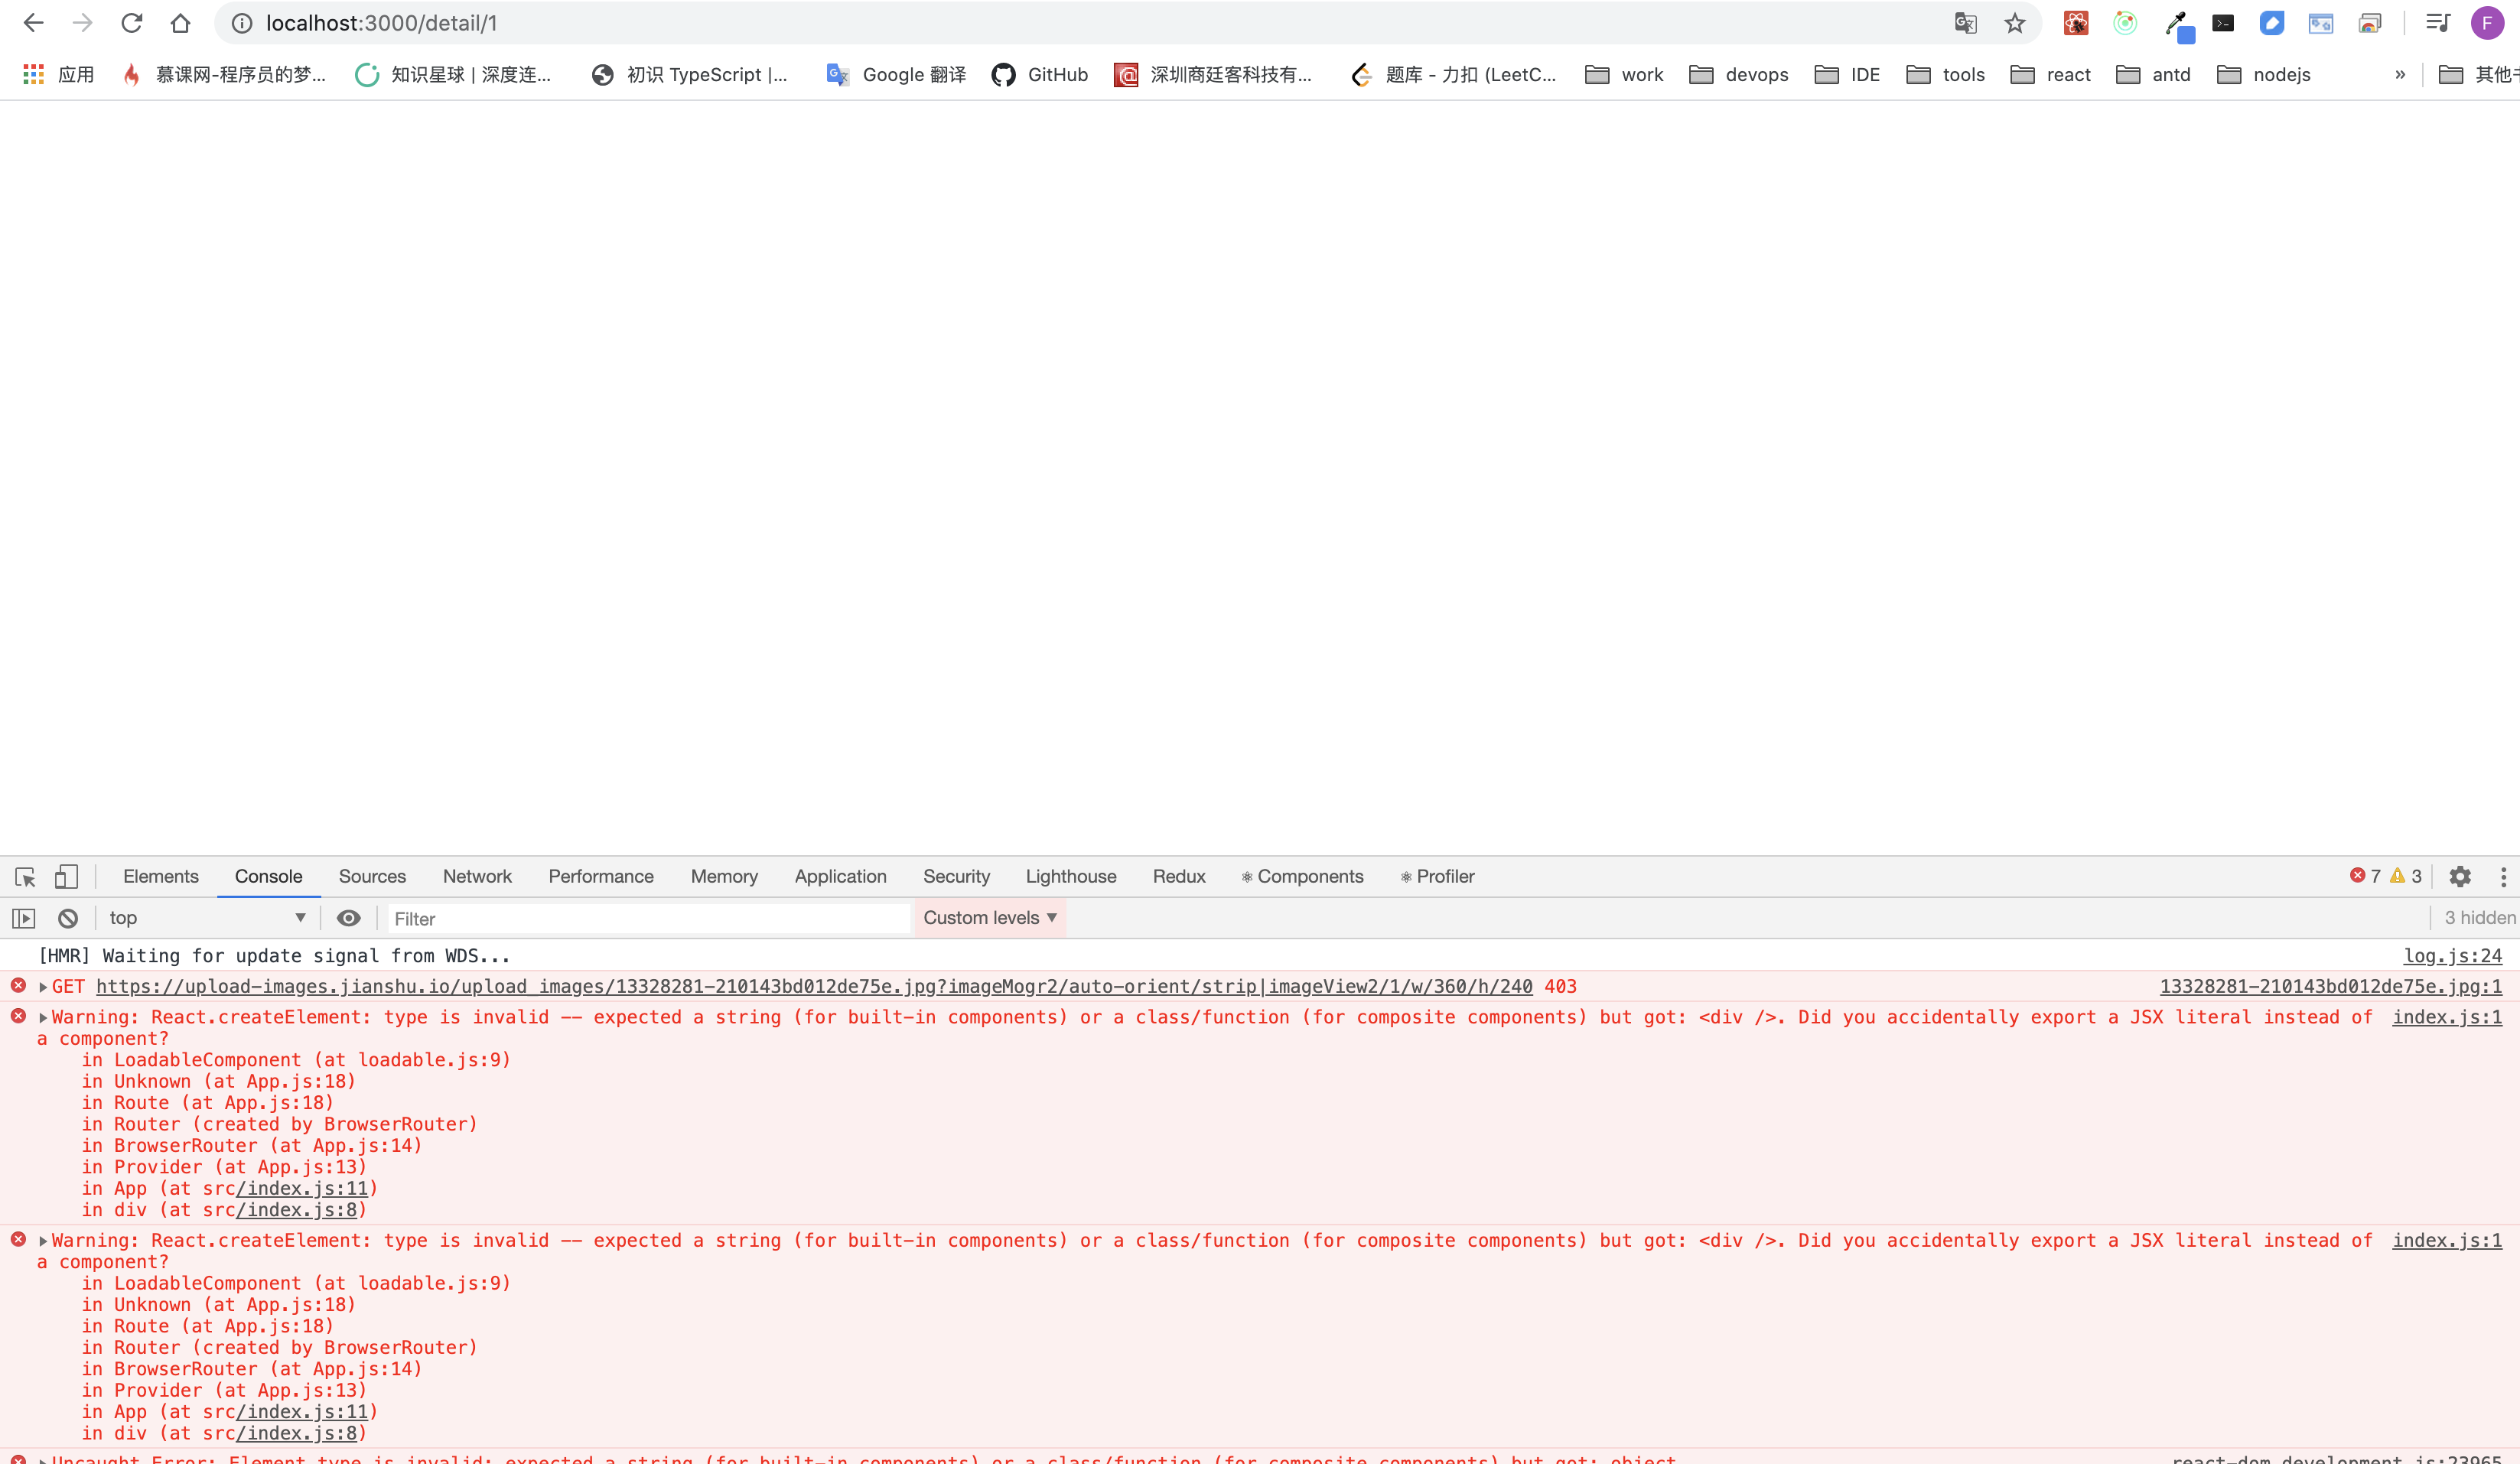Show console sidebar panel icon
Screen dimensions: 2520x1464
point(24,918)
